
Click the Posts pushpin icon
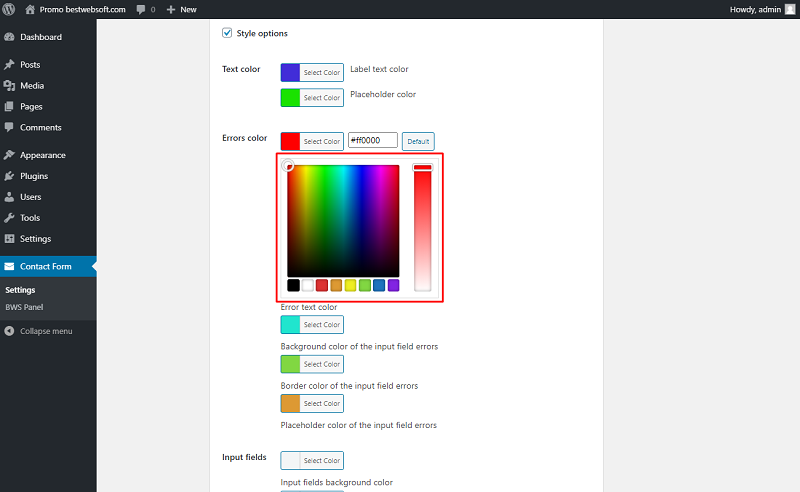point(9,64)
